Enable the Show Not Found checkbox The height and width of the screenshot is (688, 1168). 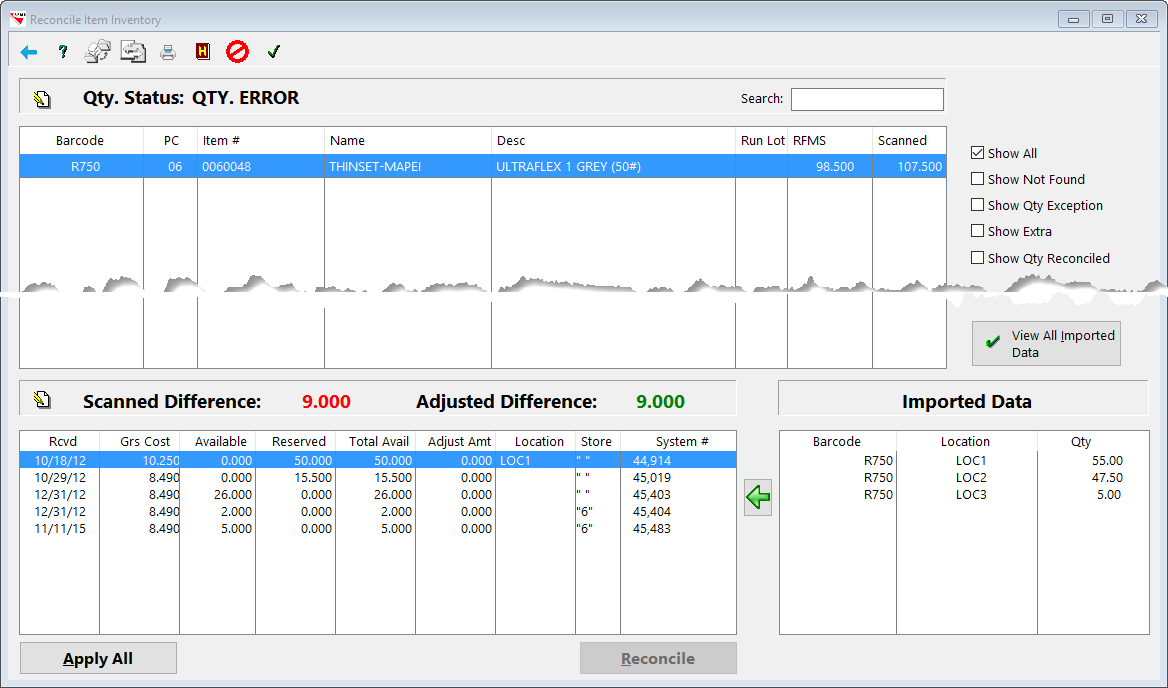pyautogui.click(x=978, y=179)
